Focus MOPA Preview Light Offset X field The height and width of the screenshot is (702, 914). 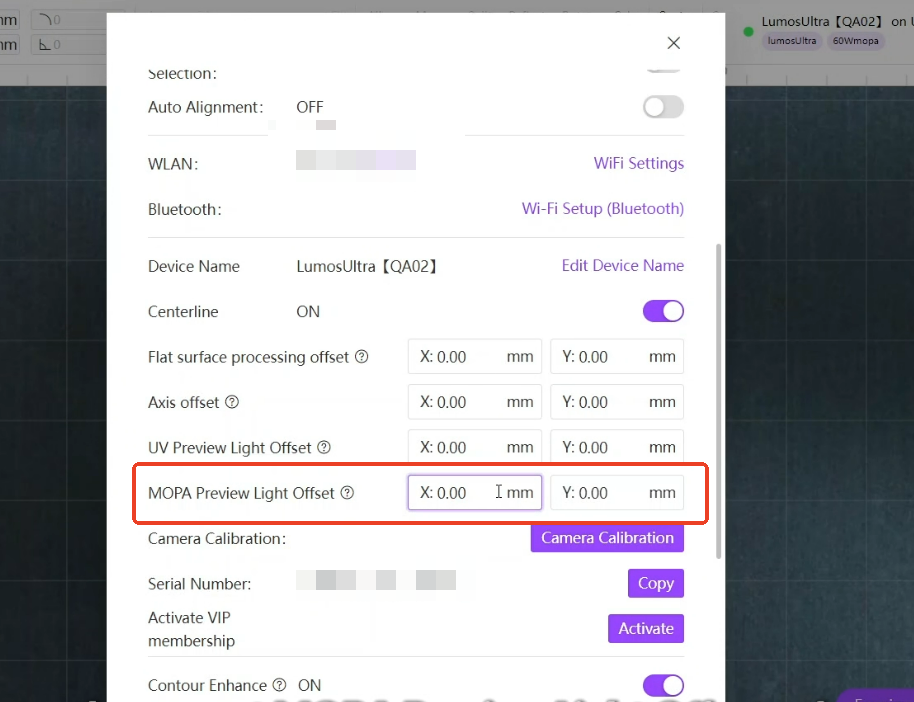click(474, 493)
